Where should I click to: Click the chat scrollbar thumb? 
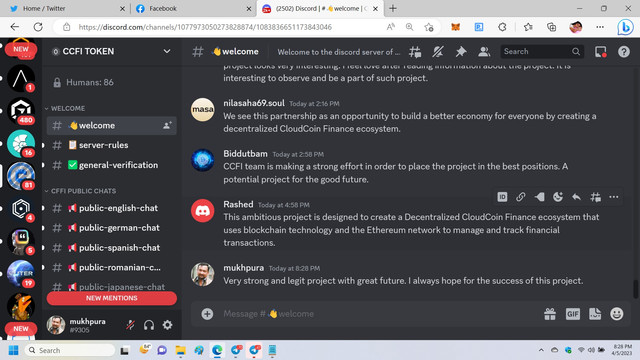click(x=636, y=289)
